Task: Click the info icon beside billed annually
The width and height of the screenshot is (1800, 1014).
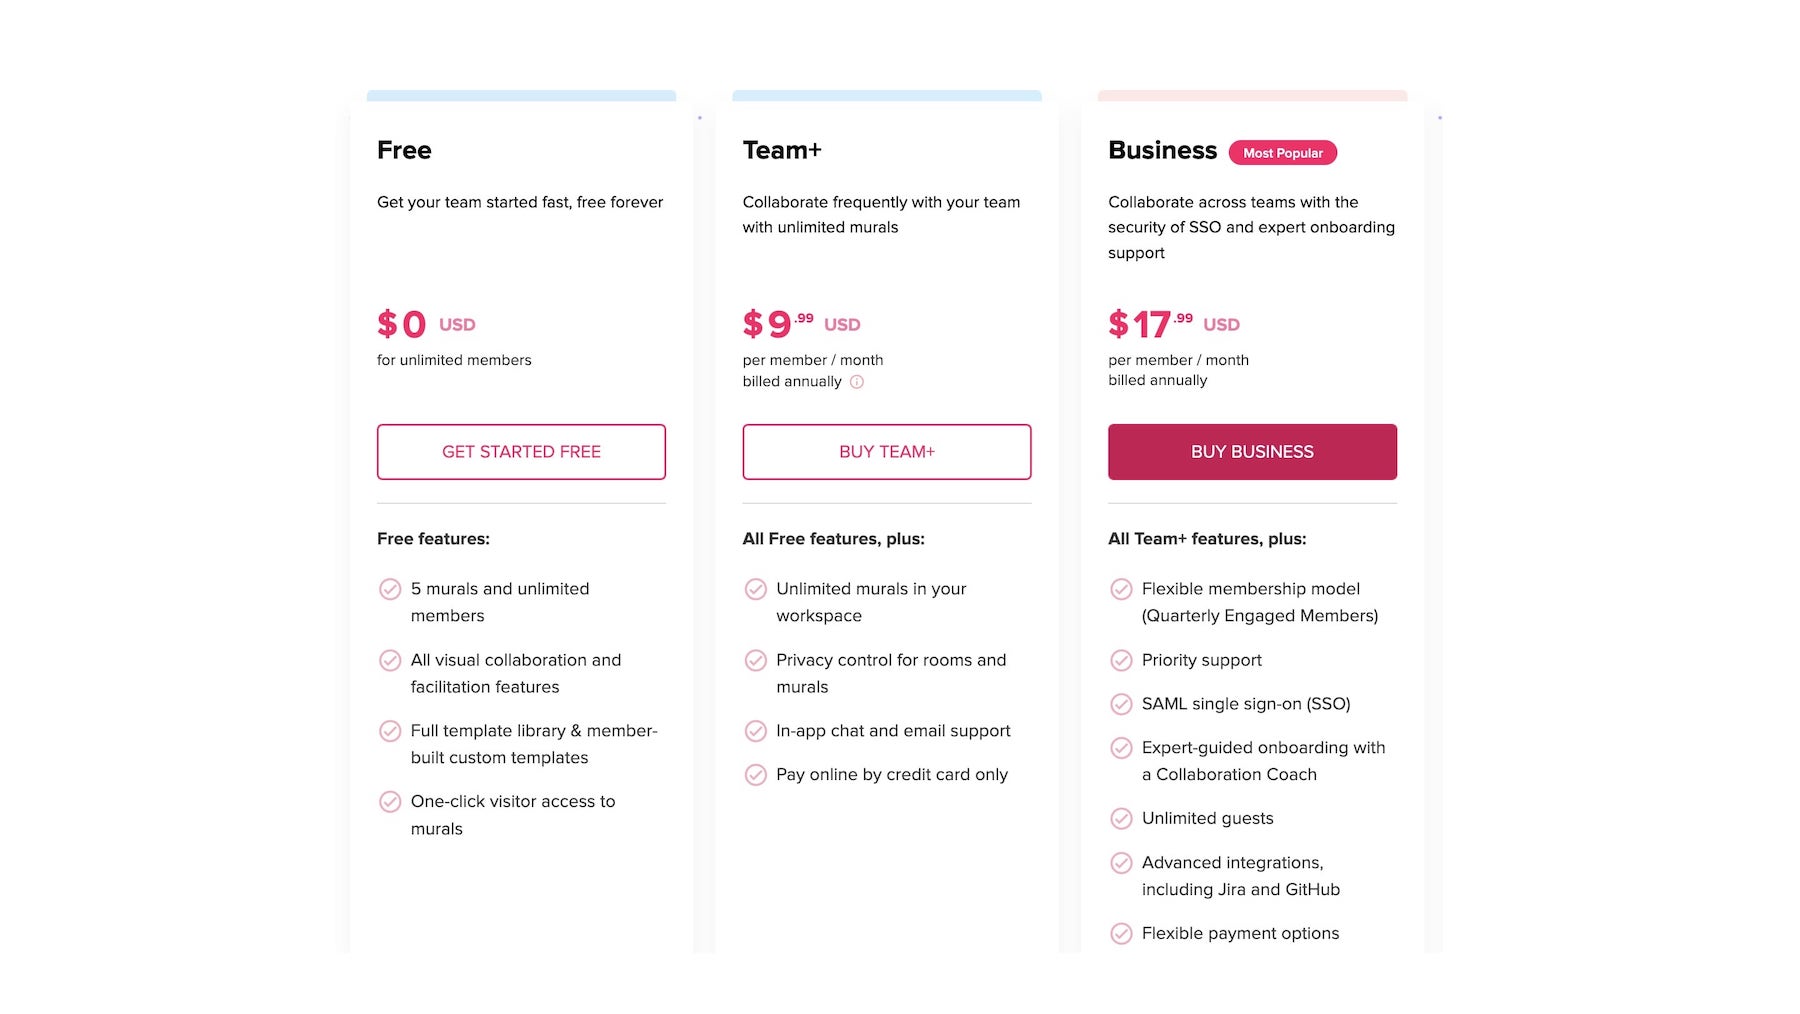Action: pos(857,382)
